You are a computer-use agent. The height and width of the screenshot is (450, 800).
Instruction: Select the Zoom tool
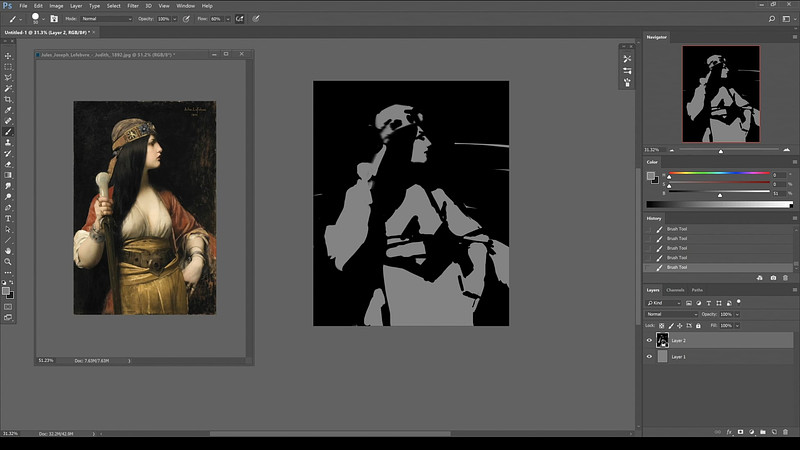click(8, 262)
